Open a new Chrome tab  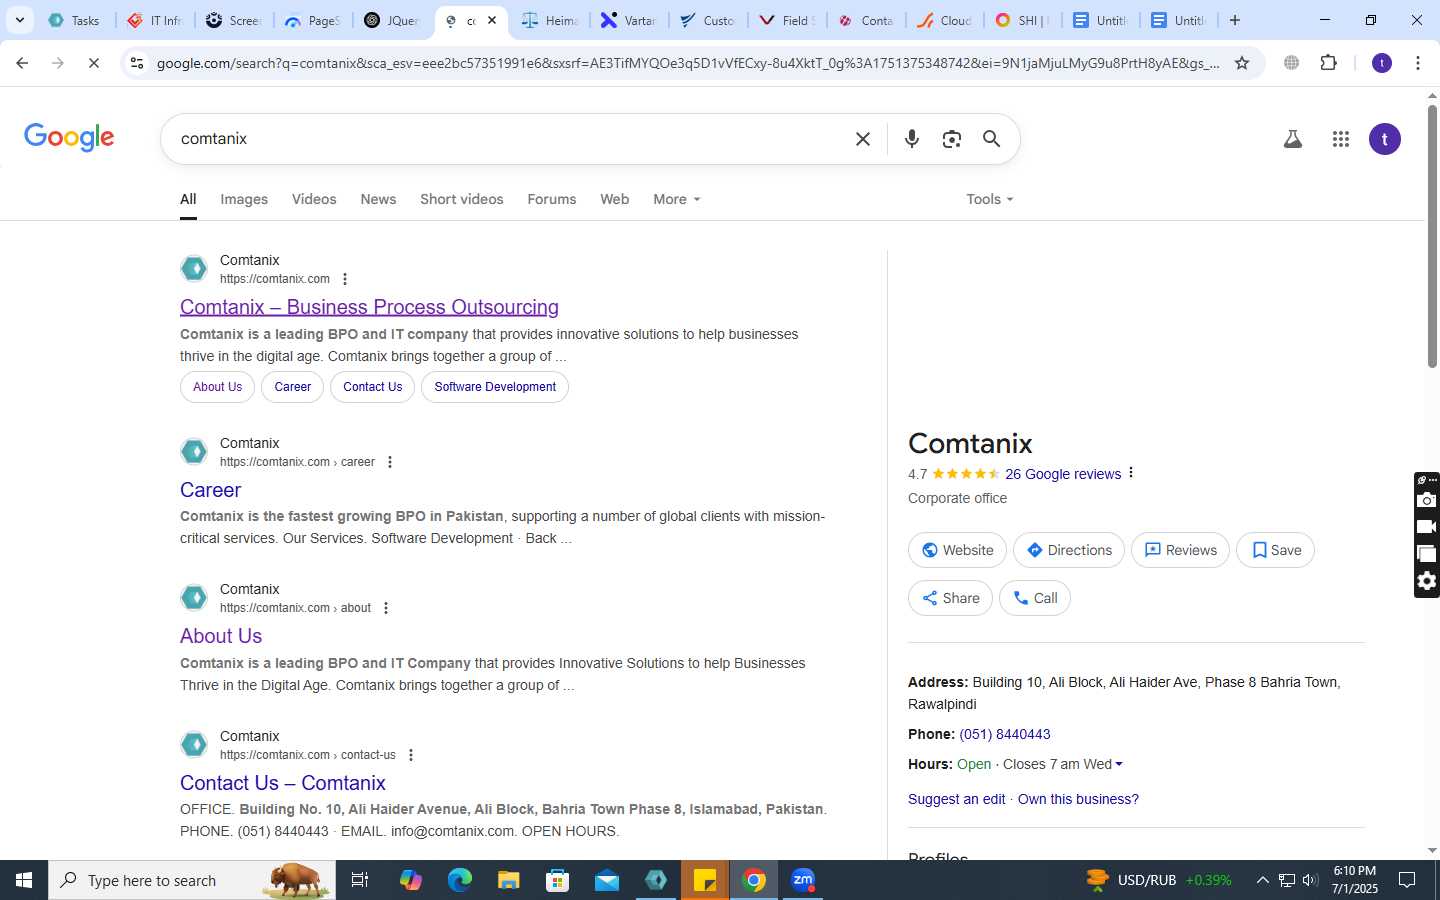(x=1235, y=20)
